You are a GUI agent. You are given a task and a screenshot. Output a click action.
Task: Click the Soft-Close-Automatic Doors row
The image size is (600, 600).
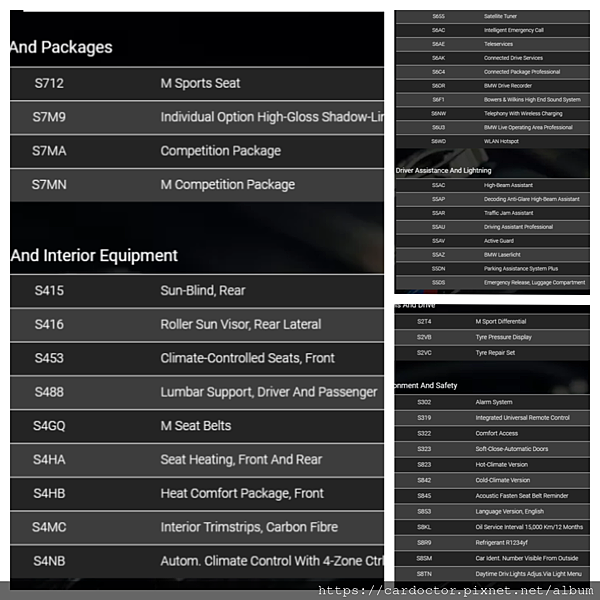pos(492,449)
